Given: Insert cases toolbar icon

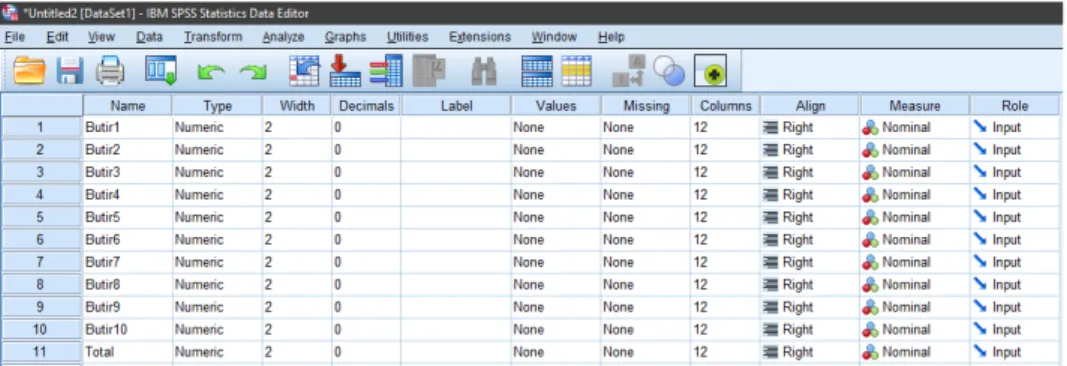Looking at the screenshot, I should click(x=537, y=71).
